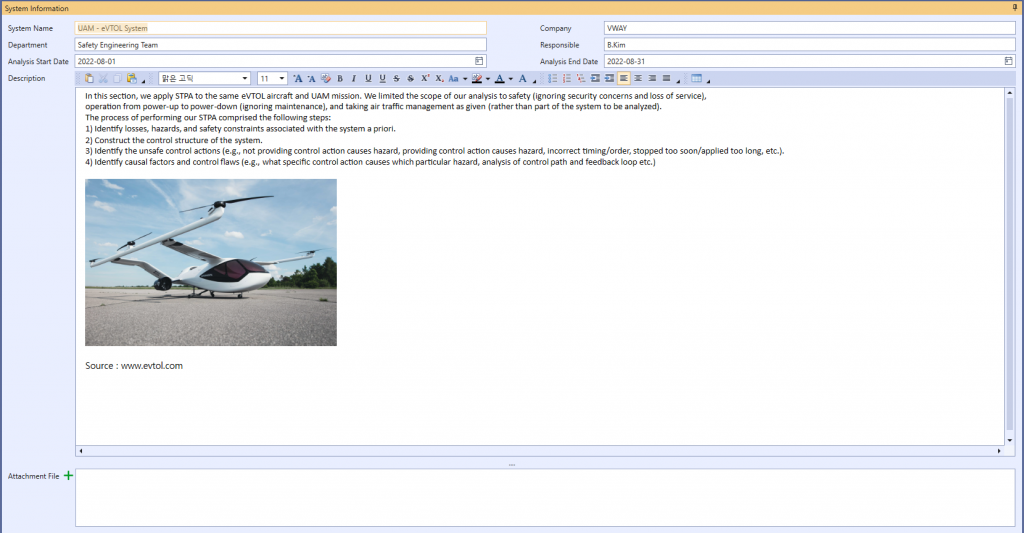Open paragraph toolbar options expander
The image size is (1024, 533).
[x=678, y=82]
